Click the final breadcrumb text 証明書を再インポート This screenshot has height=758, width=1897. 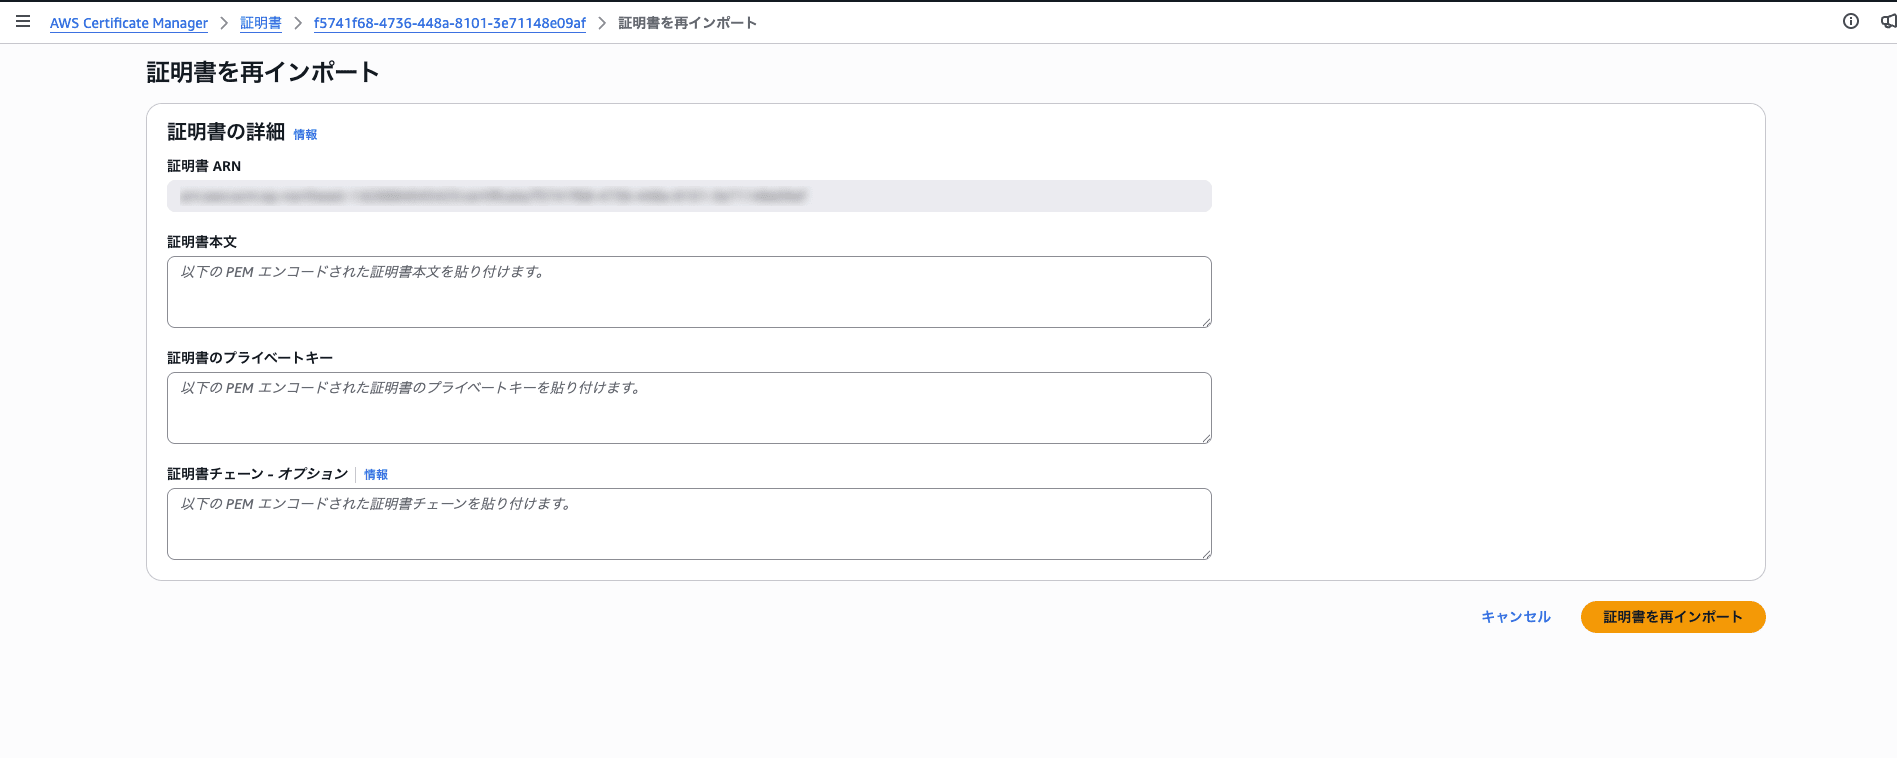point(687,23)
